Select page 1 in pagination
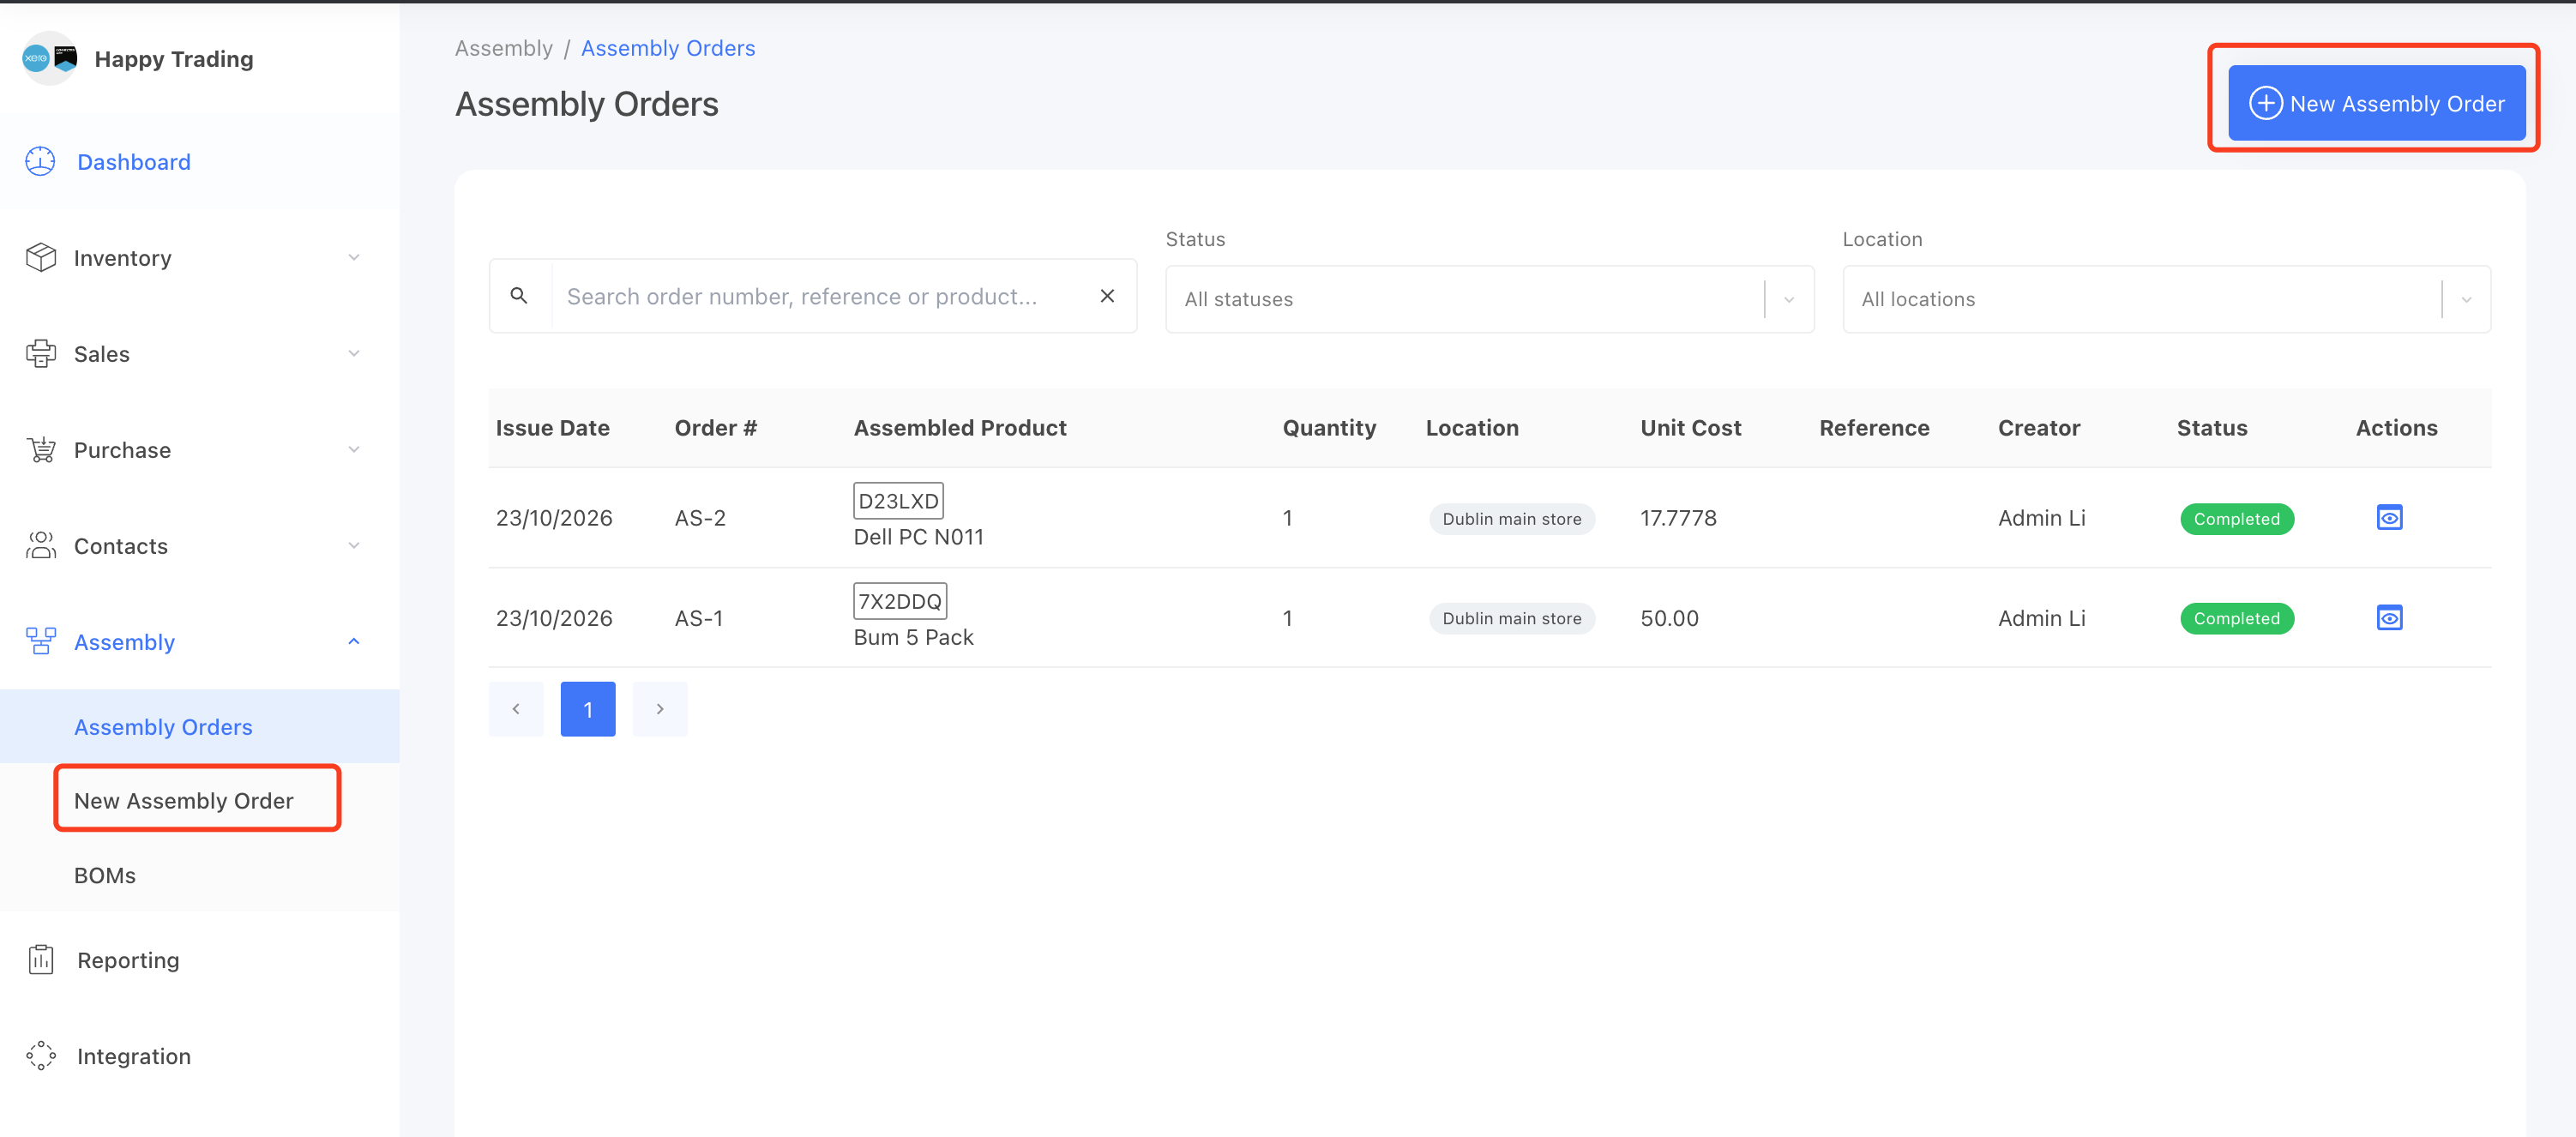 pos(588,709)
